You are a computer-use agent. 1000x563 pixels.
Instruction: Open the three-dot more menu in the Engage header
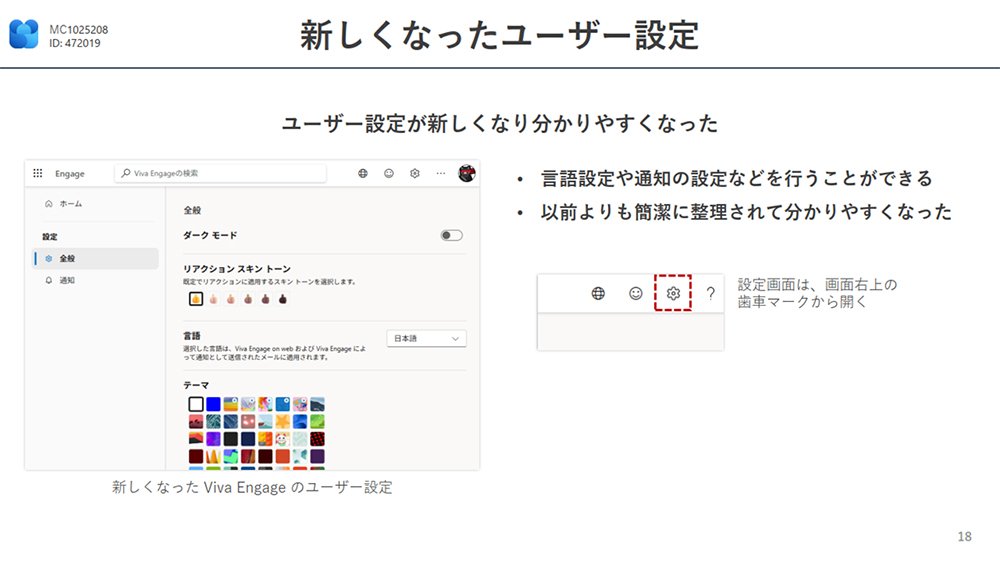[x=441, y=173]
